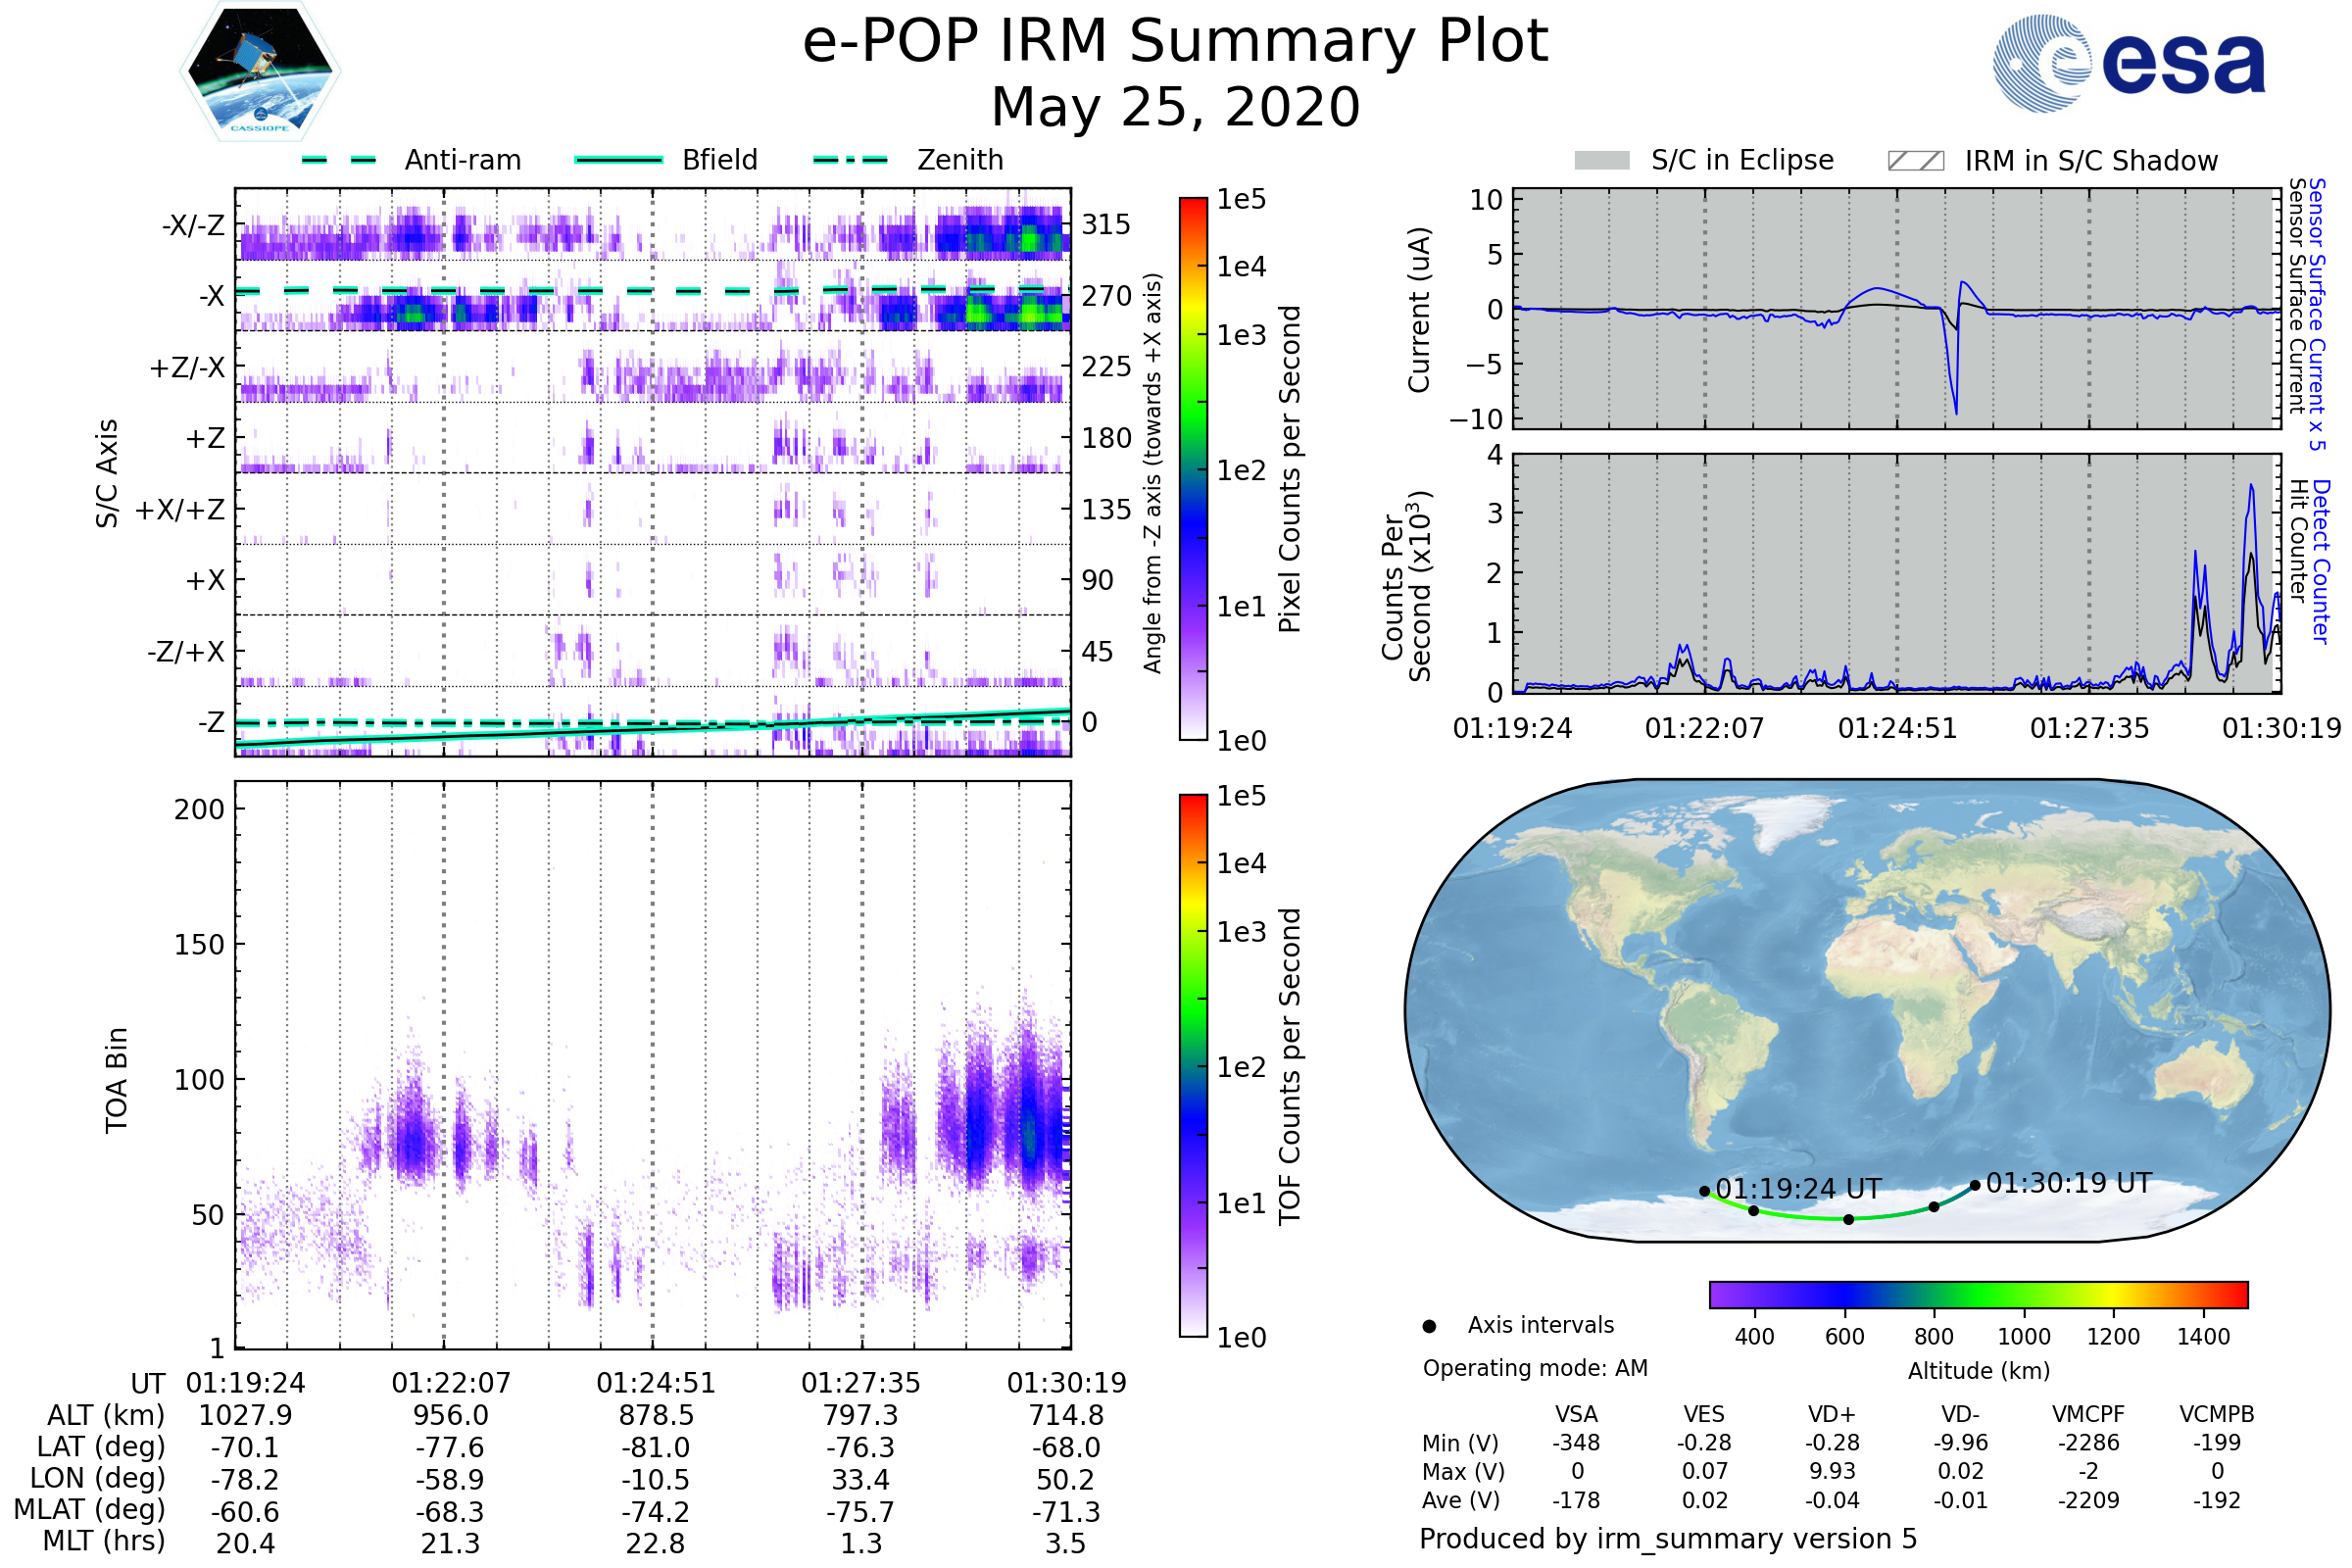Click the ESA logo
Viewport: 2352px width, 1568px height.
2128,63
